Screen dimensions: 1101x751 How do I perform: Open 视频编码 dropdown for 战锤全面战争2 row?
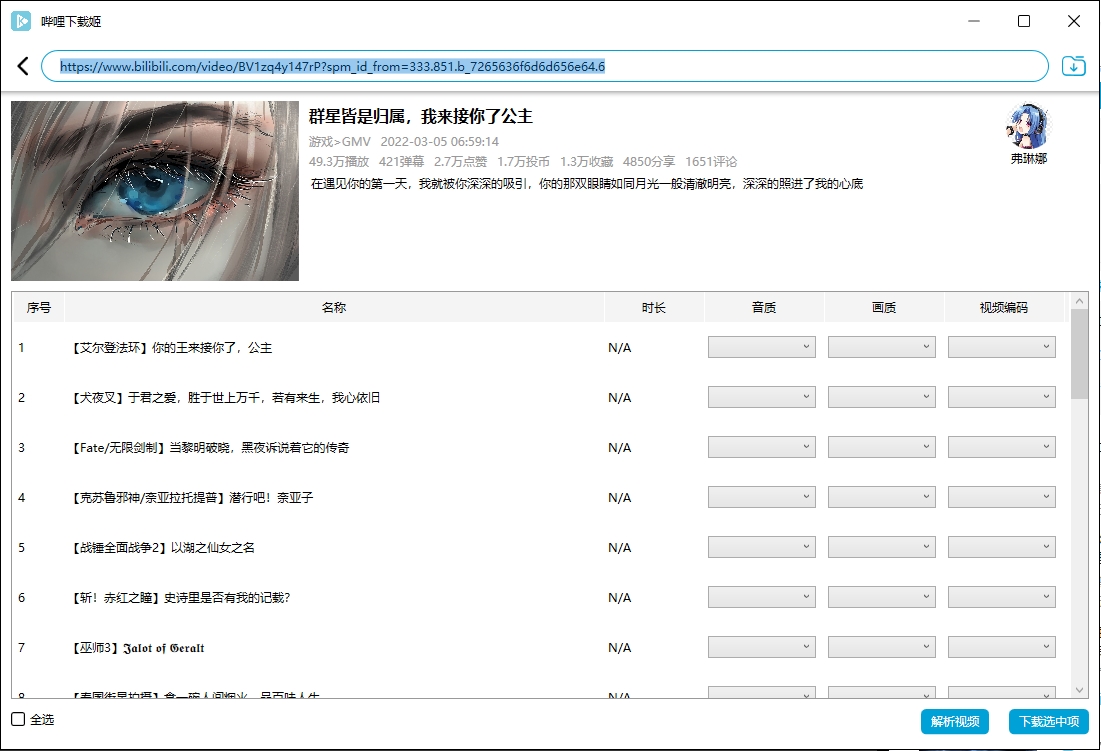(x=1002, y=547)
